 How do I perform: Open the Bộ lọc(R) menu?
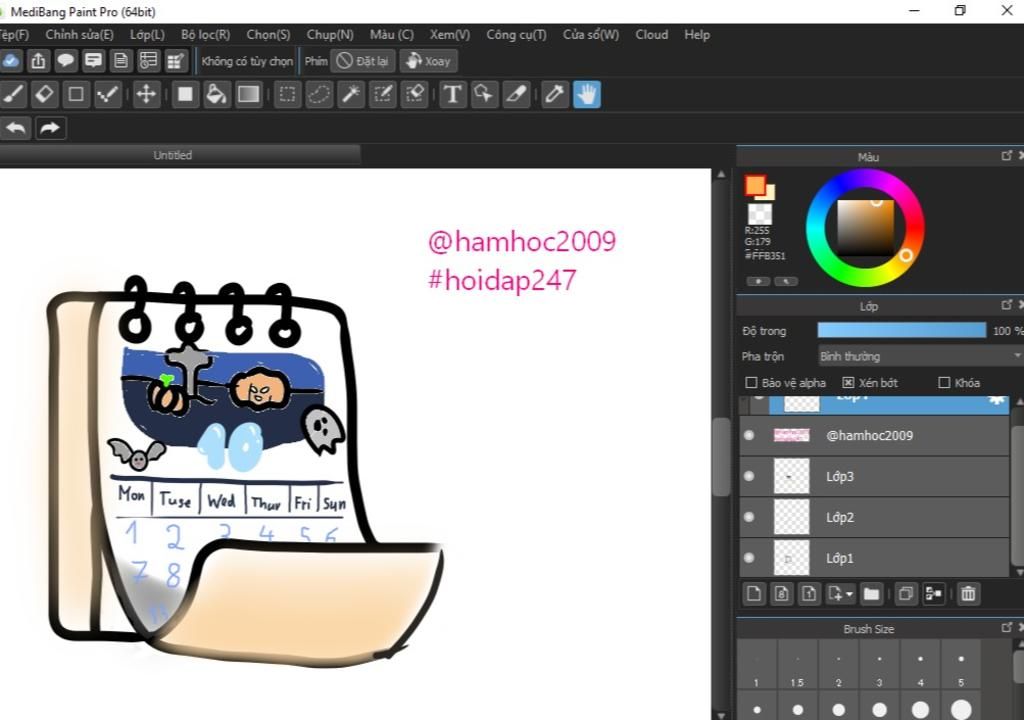pos(205,35)
